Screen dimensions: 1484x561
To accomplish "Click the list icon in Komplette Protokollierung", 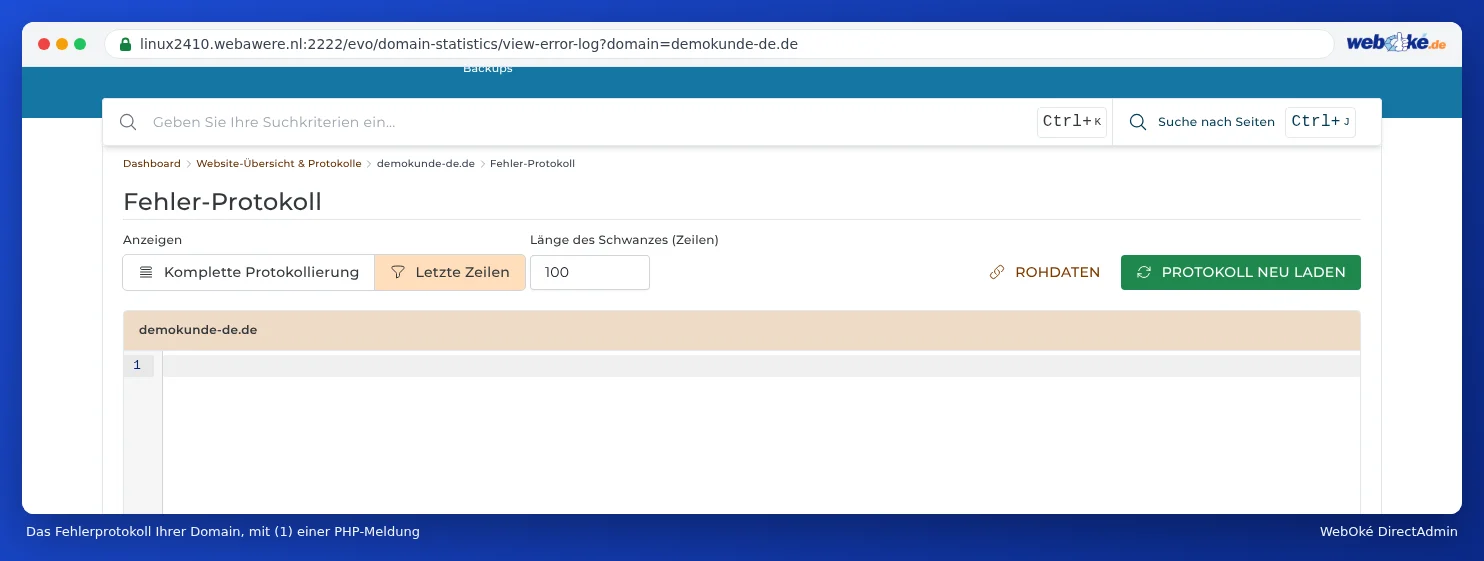I will pyautogui.click(x=146, y=272).
